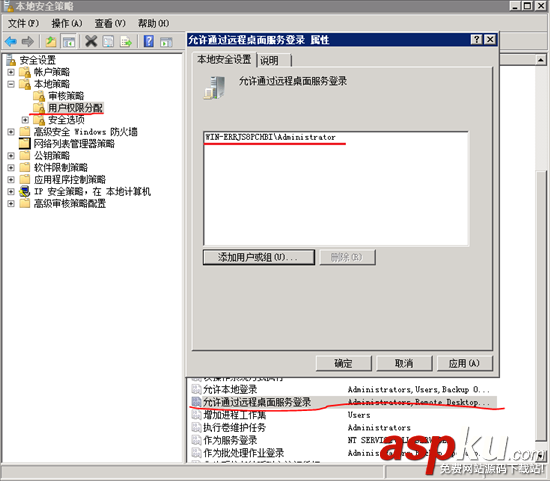The width and height of the screenshot is (550, 481).
Task: Collapse the 本地策略 tree node
Action: [11, 84]
